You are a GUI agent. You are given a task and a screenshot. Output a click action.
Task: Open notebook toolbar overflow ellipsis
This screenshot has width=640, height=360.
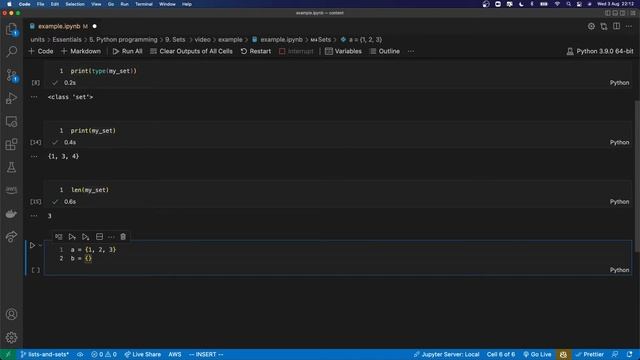point(411,51)
